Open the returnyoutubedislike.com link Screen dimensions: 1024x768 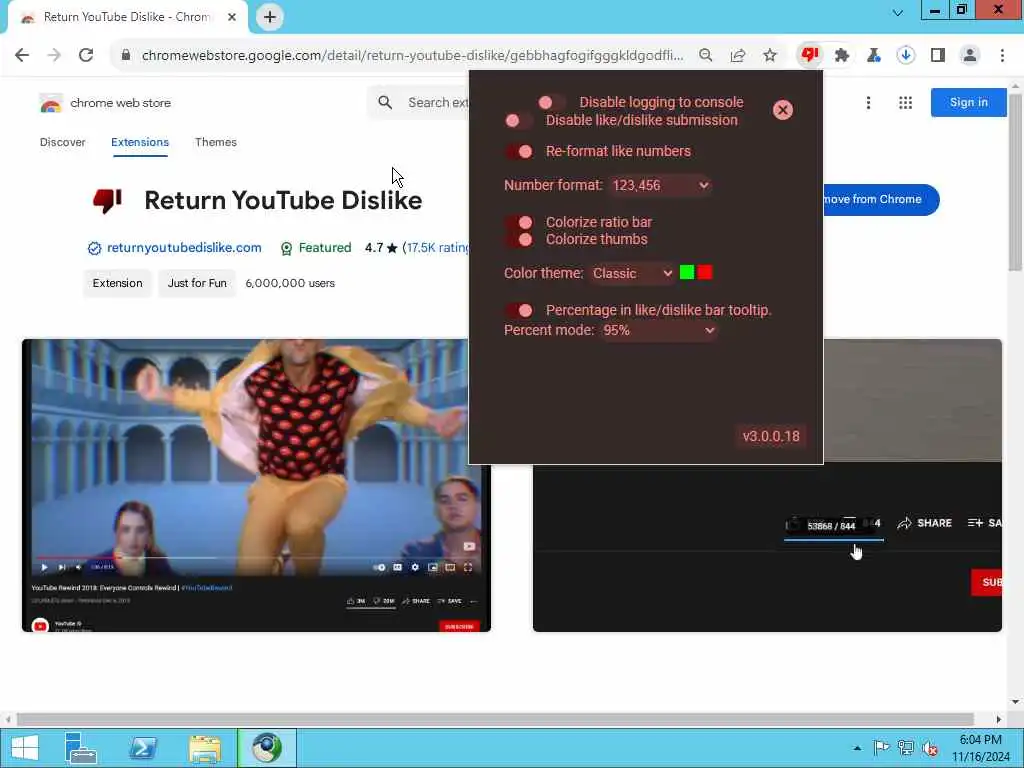[184, 248]
